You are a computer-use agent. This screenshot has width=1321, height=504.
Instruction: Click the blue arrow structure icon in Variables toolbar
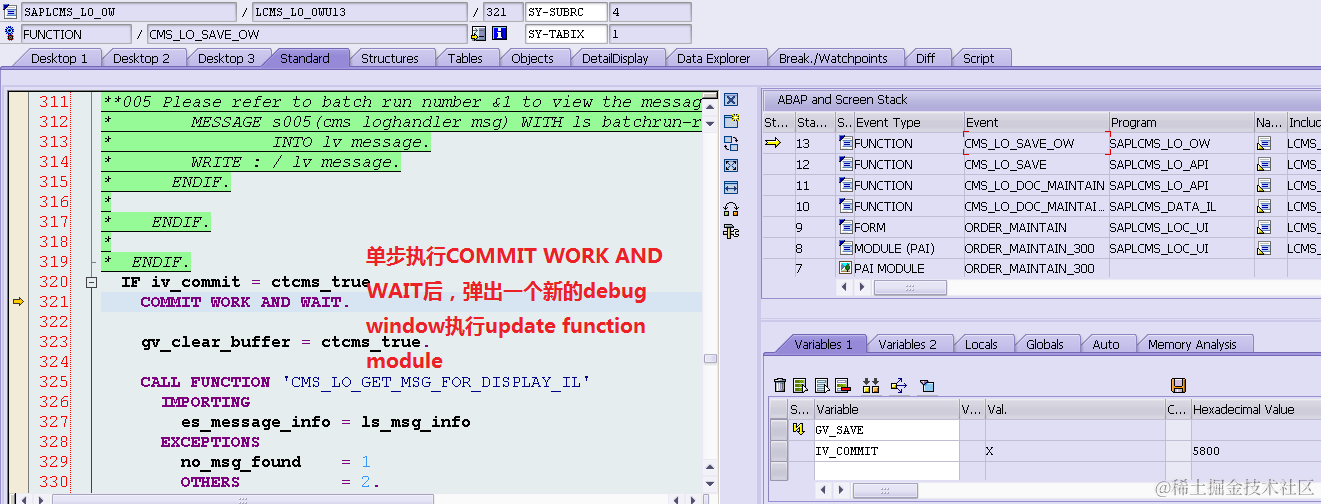(x=898, y=385)
